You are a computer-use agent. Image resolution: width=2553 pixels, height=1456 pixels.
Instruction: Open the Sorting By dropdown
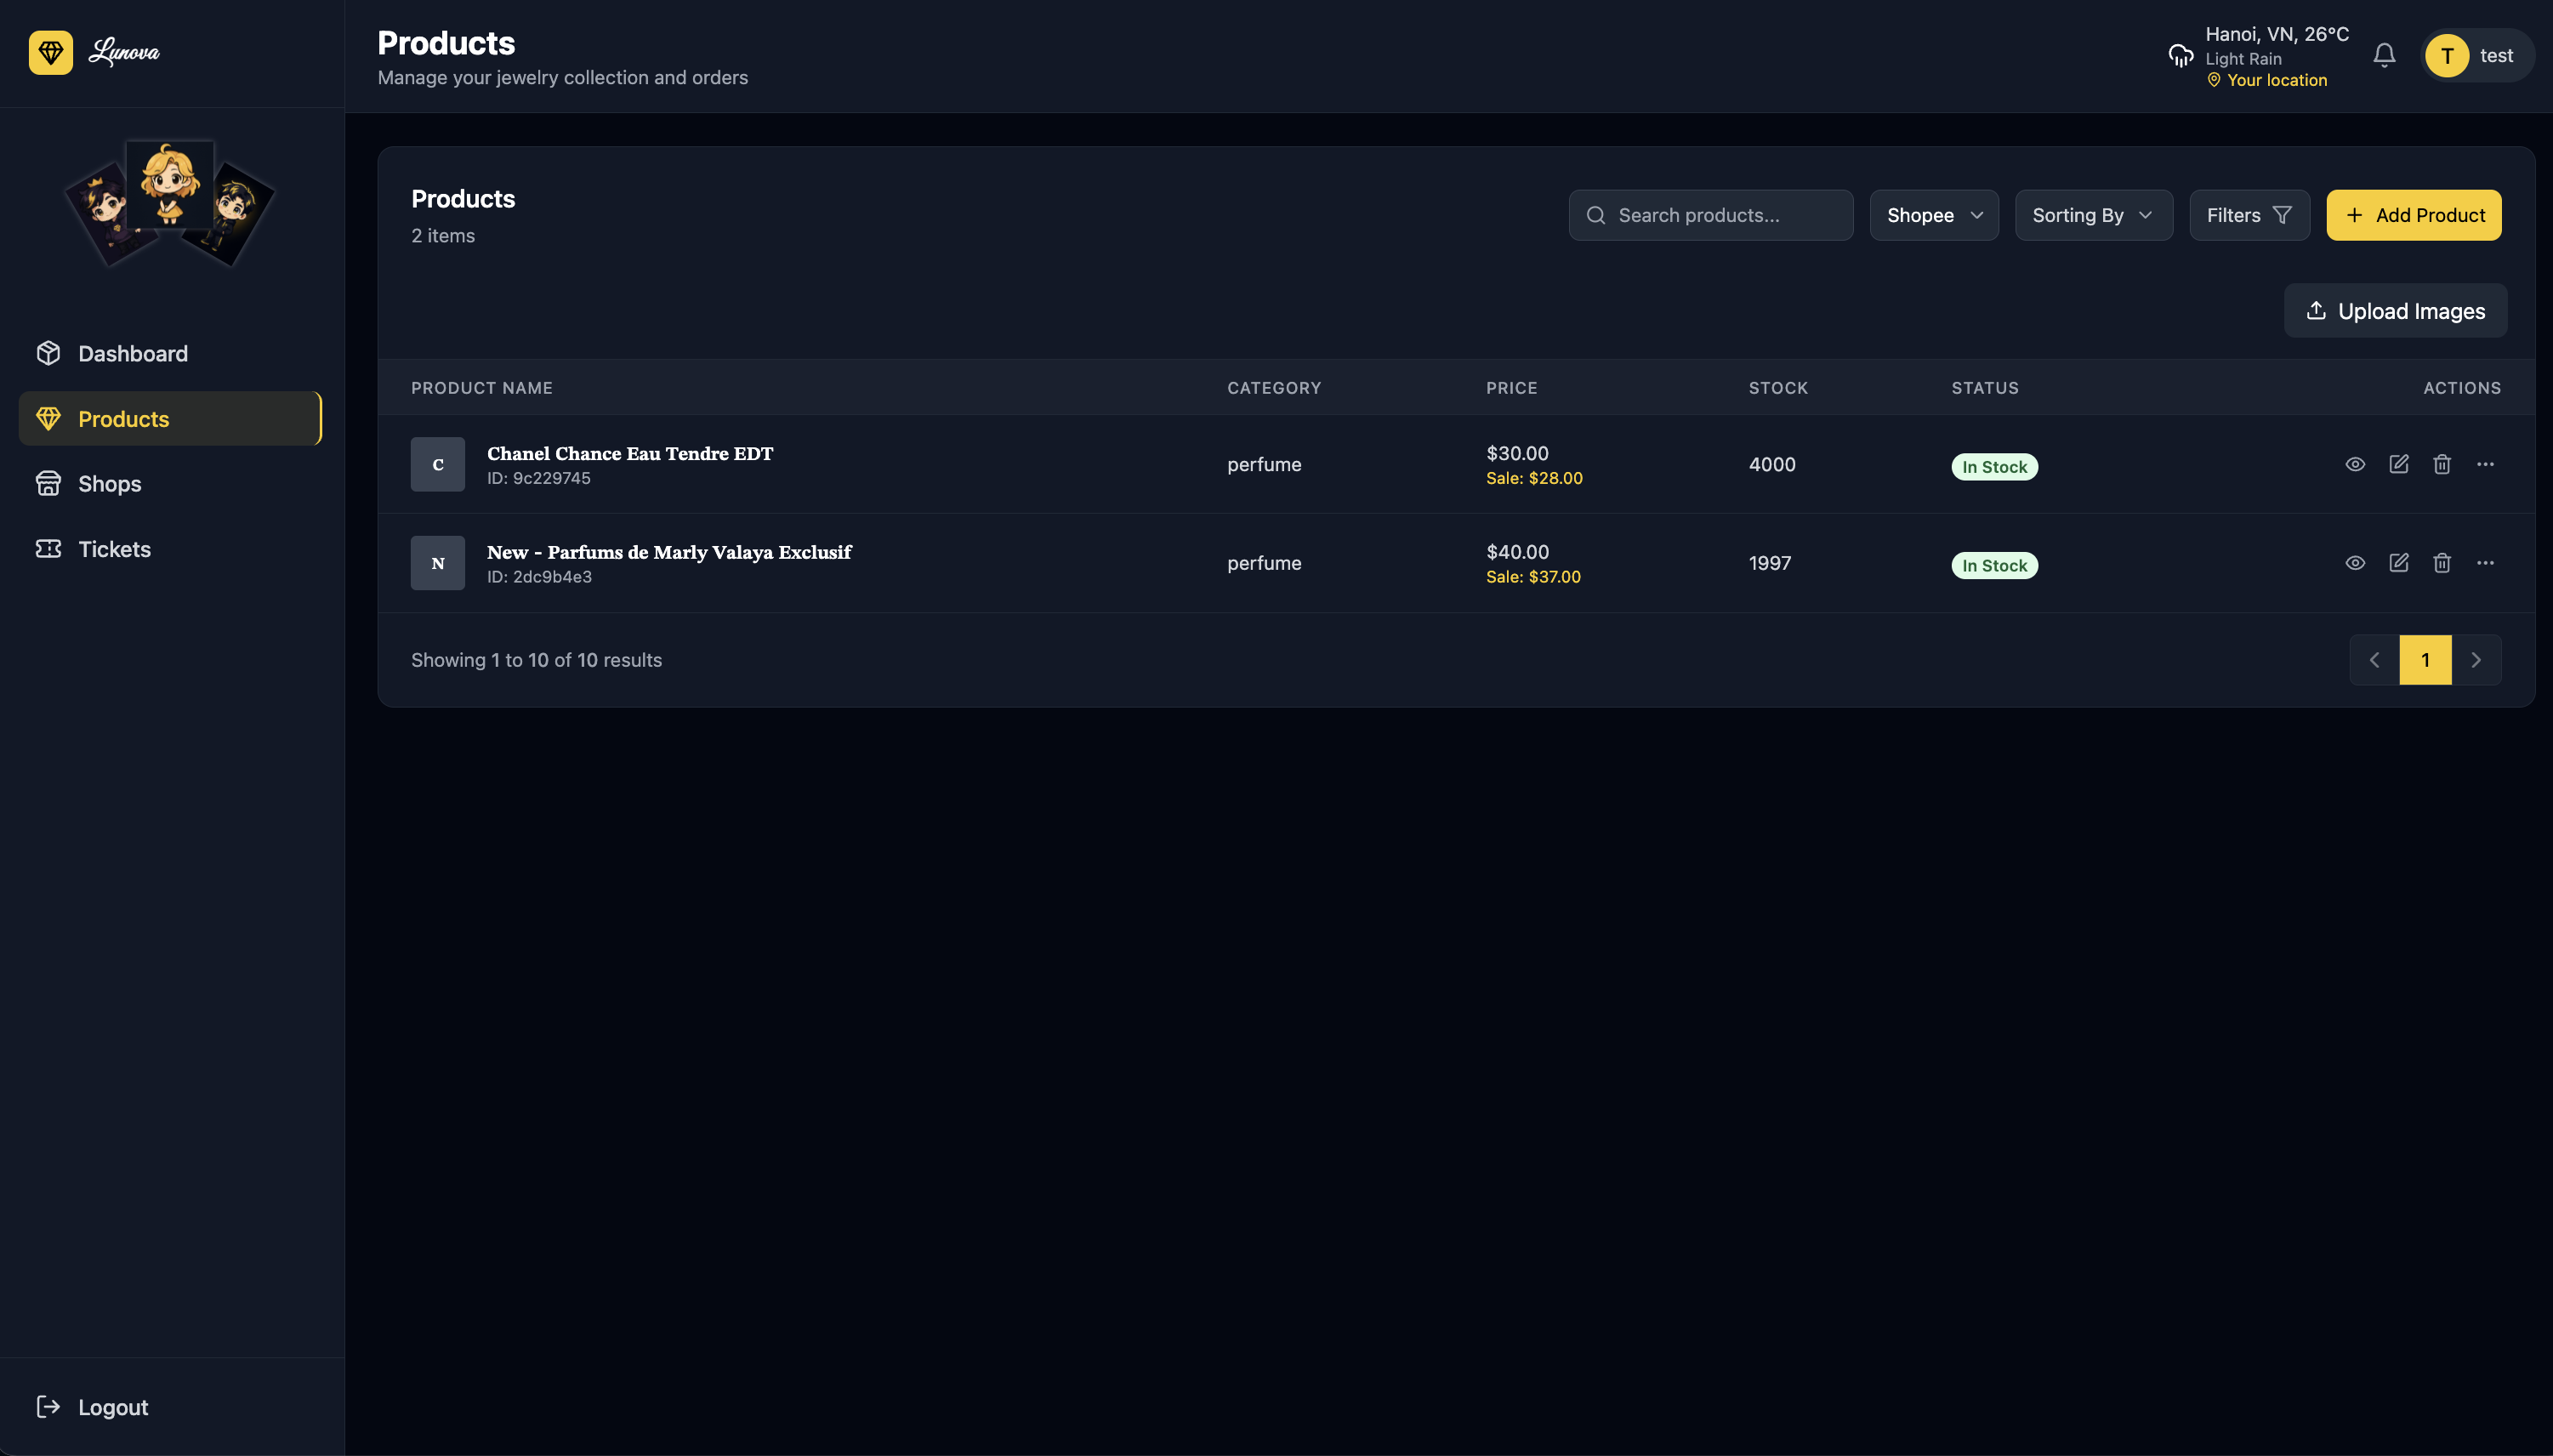point(2093,215)
